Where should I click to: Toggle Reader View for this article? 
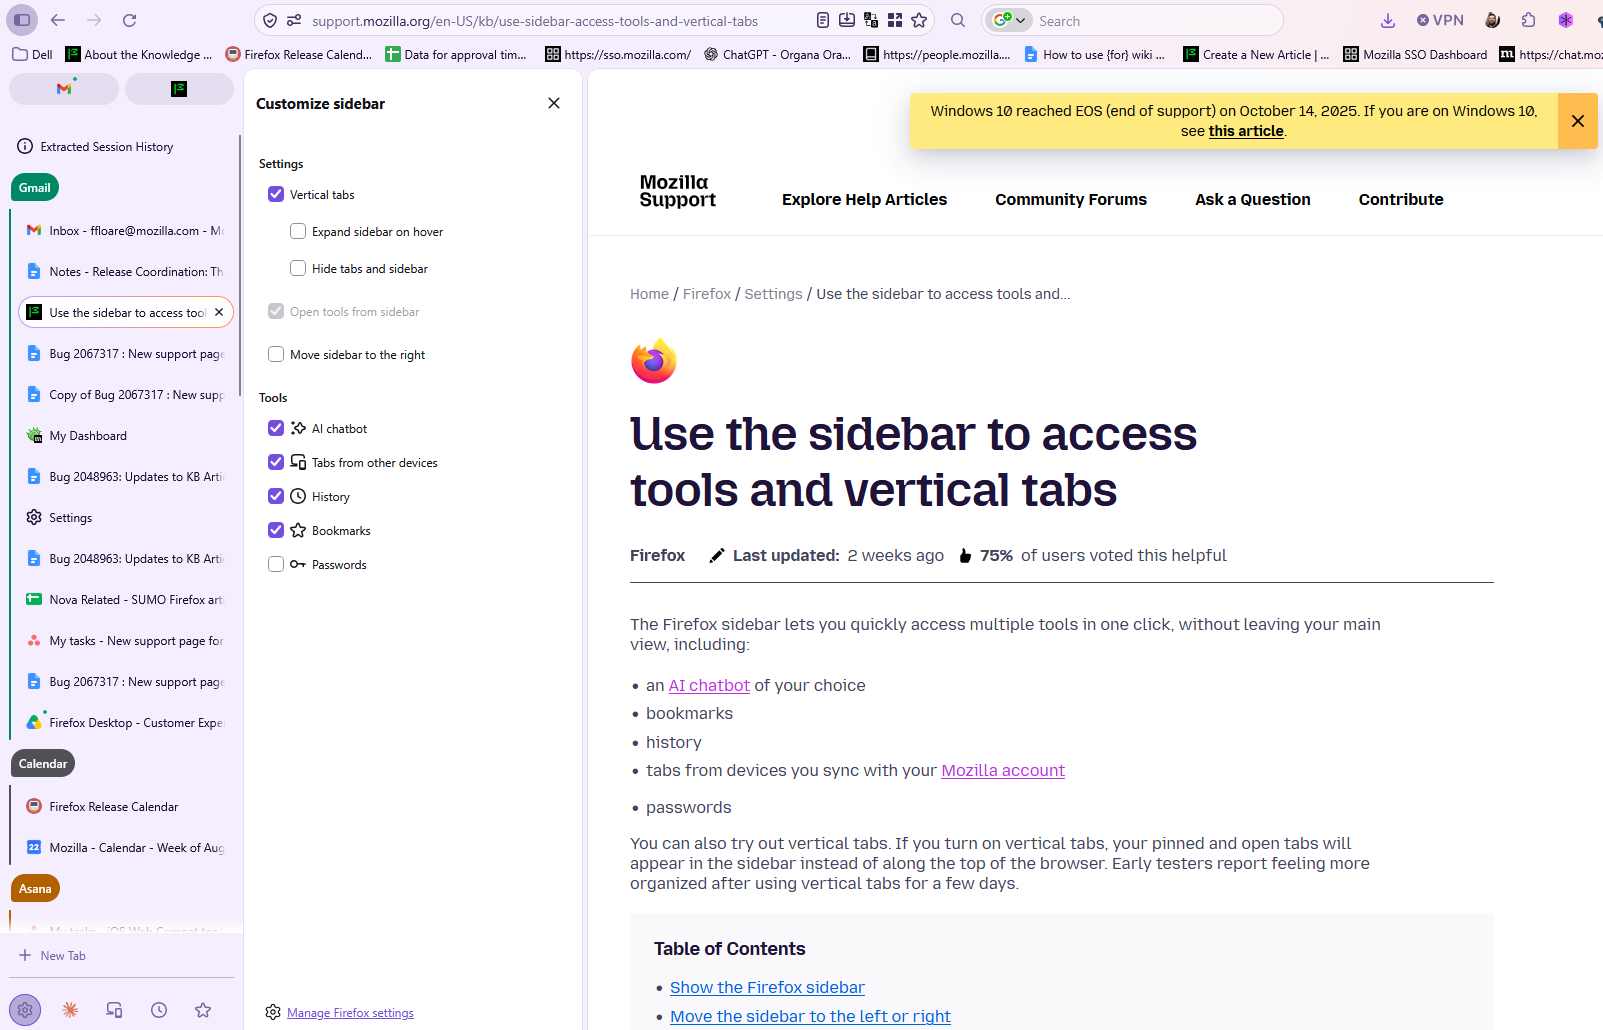pyautogui.click(x=823, y=20)
